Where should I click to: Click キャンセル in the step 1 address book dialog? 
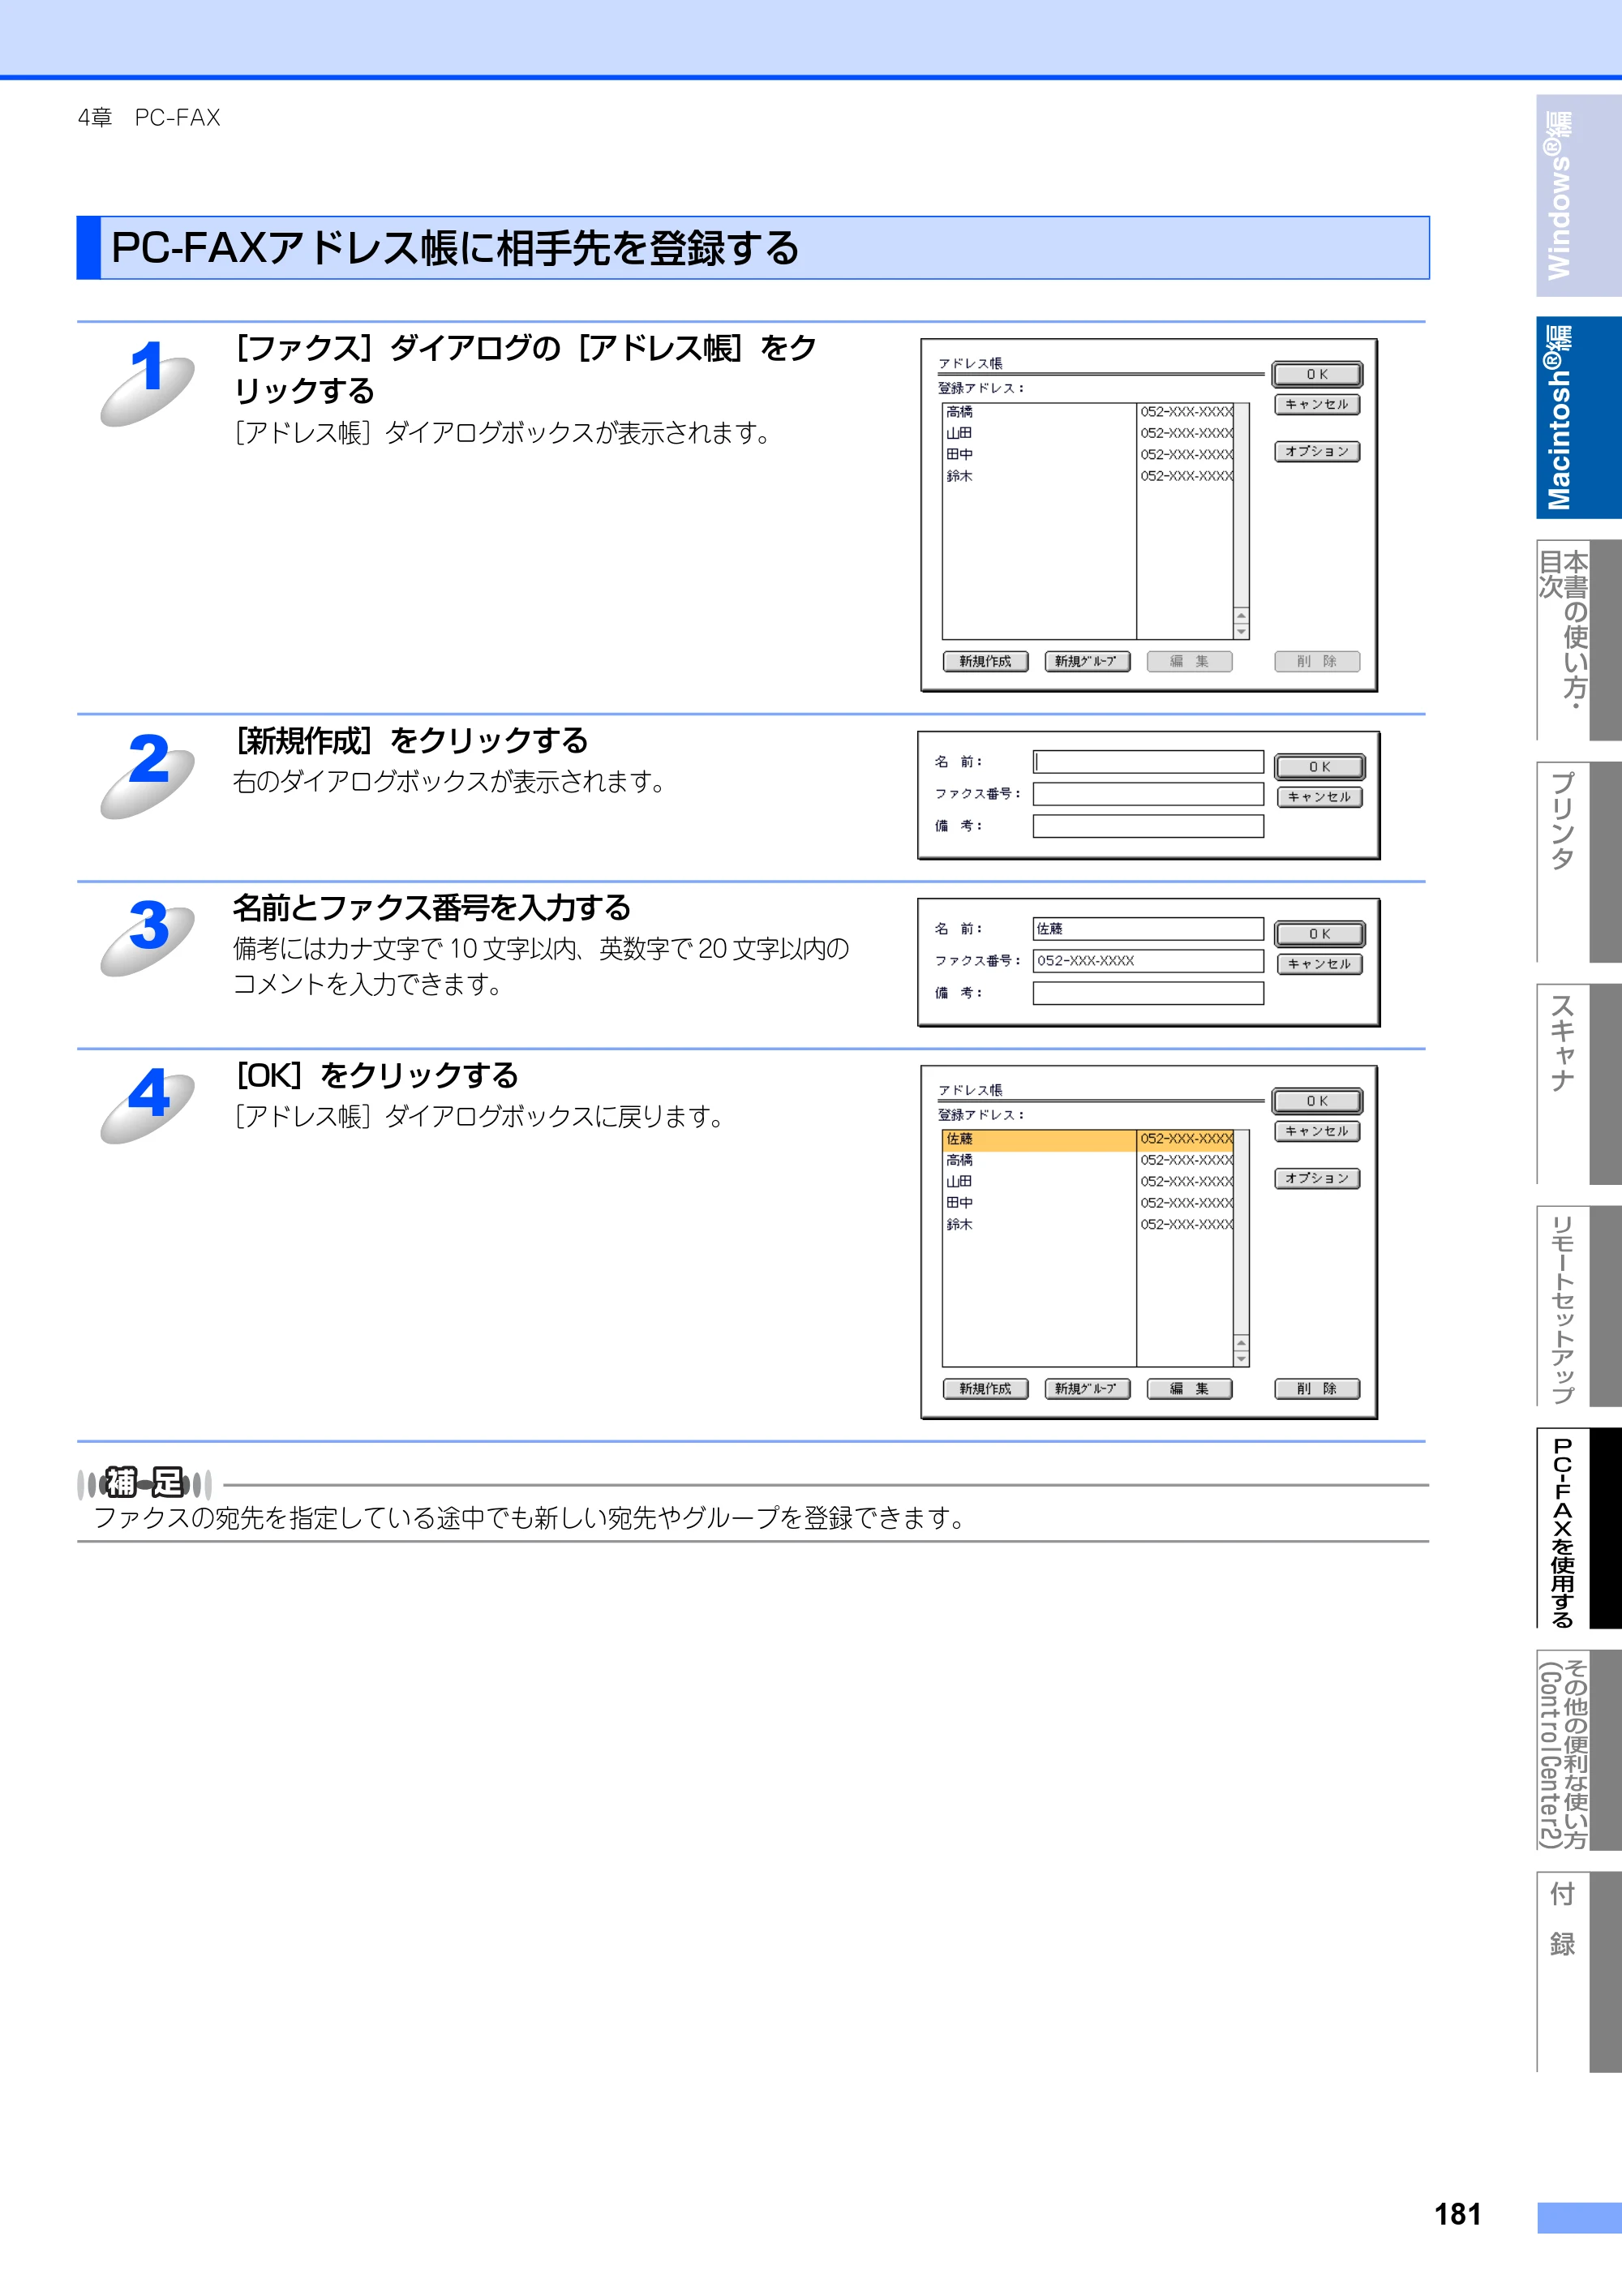click(x=1317, y=404)
